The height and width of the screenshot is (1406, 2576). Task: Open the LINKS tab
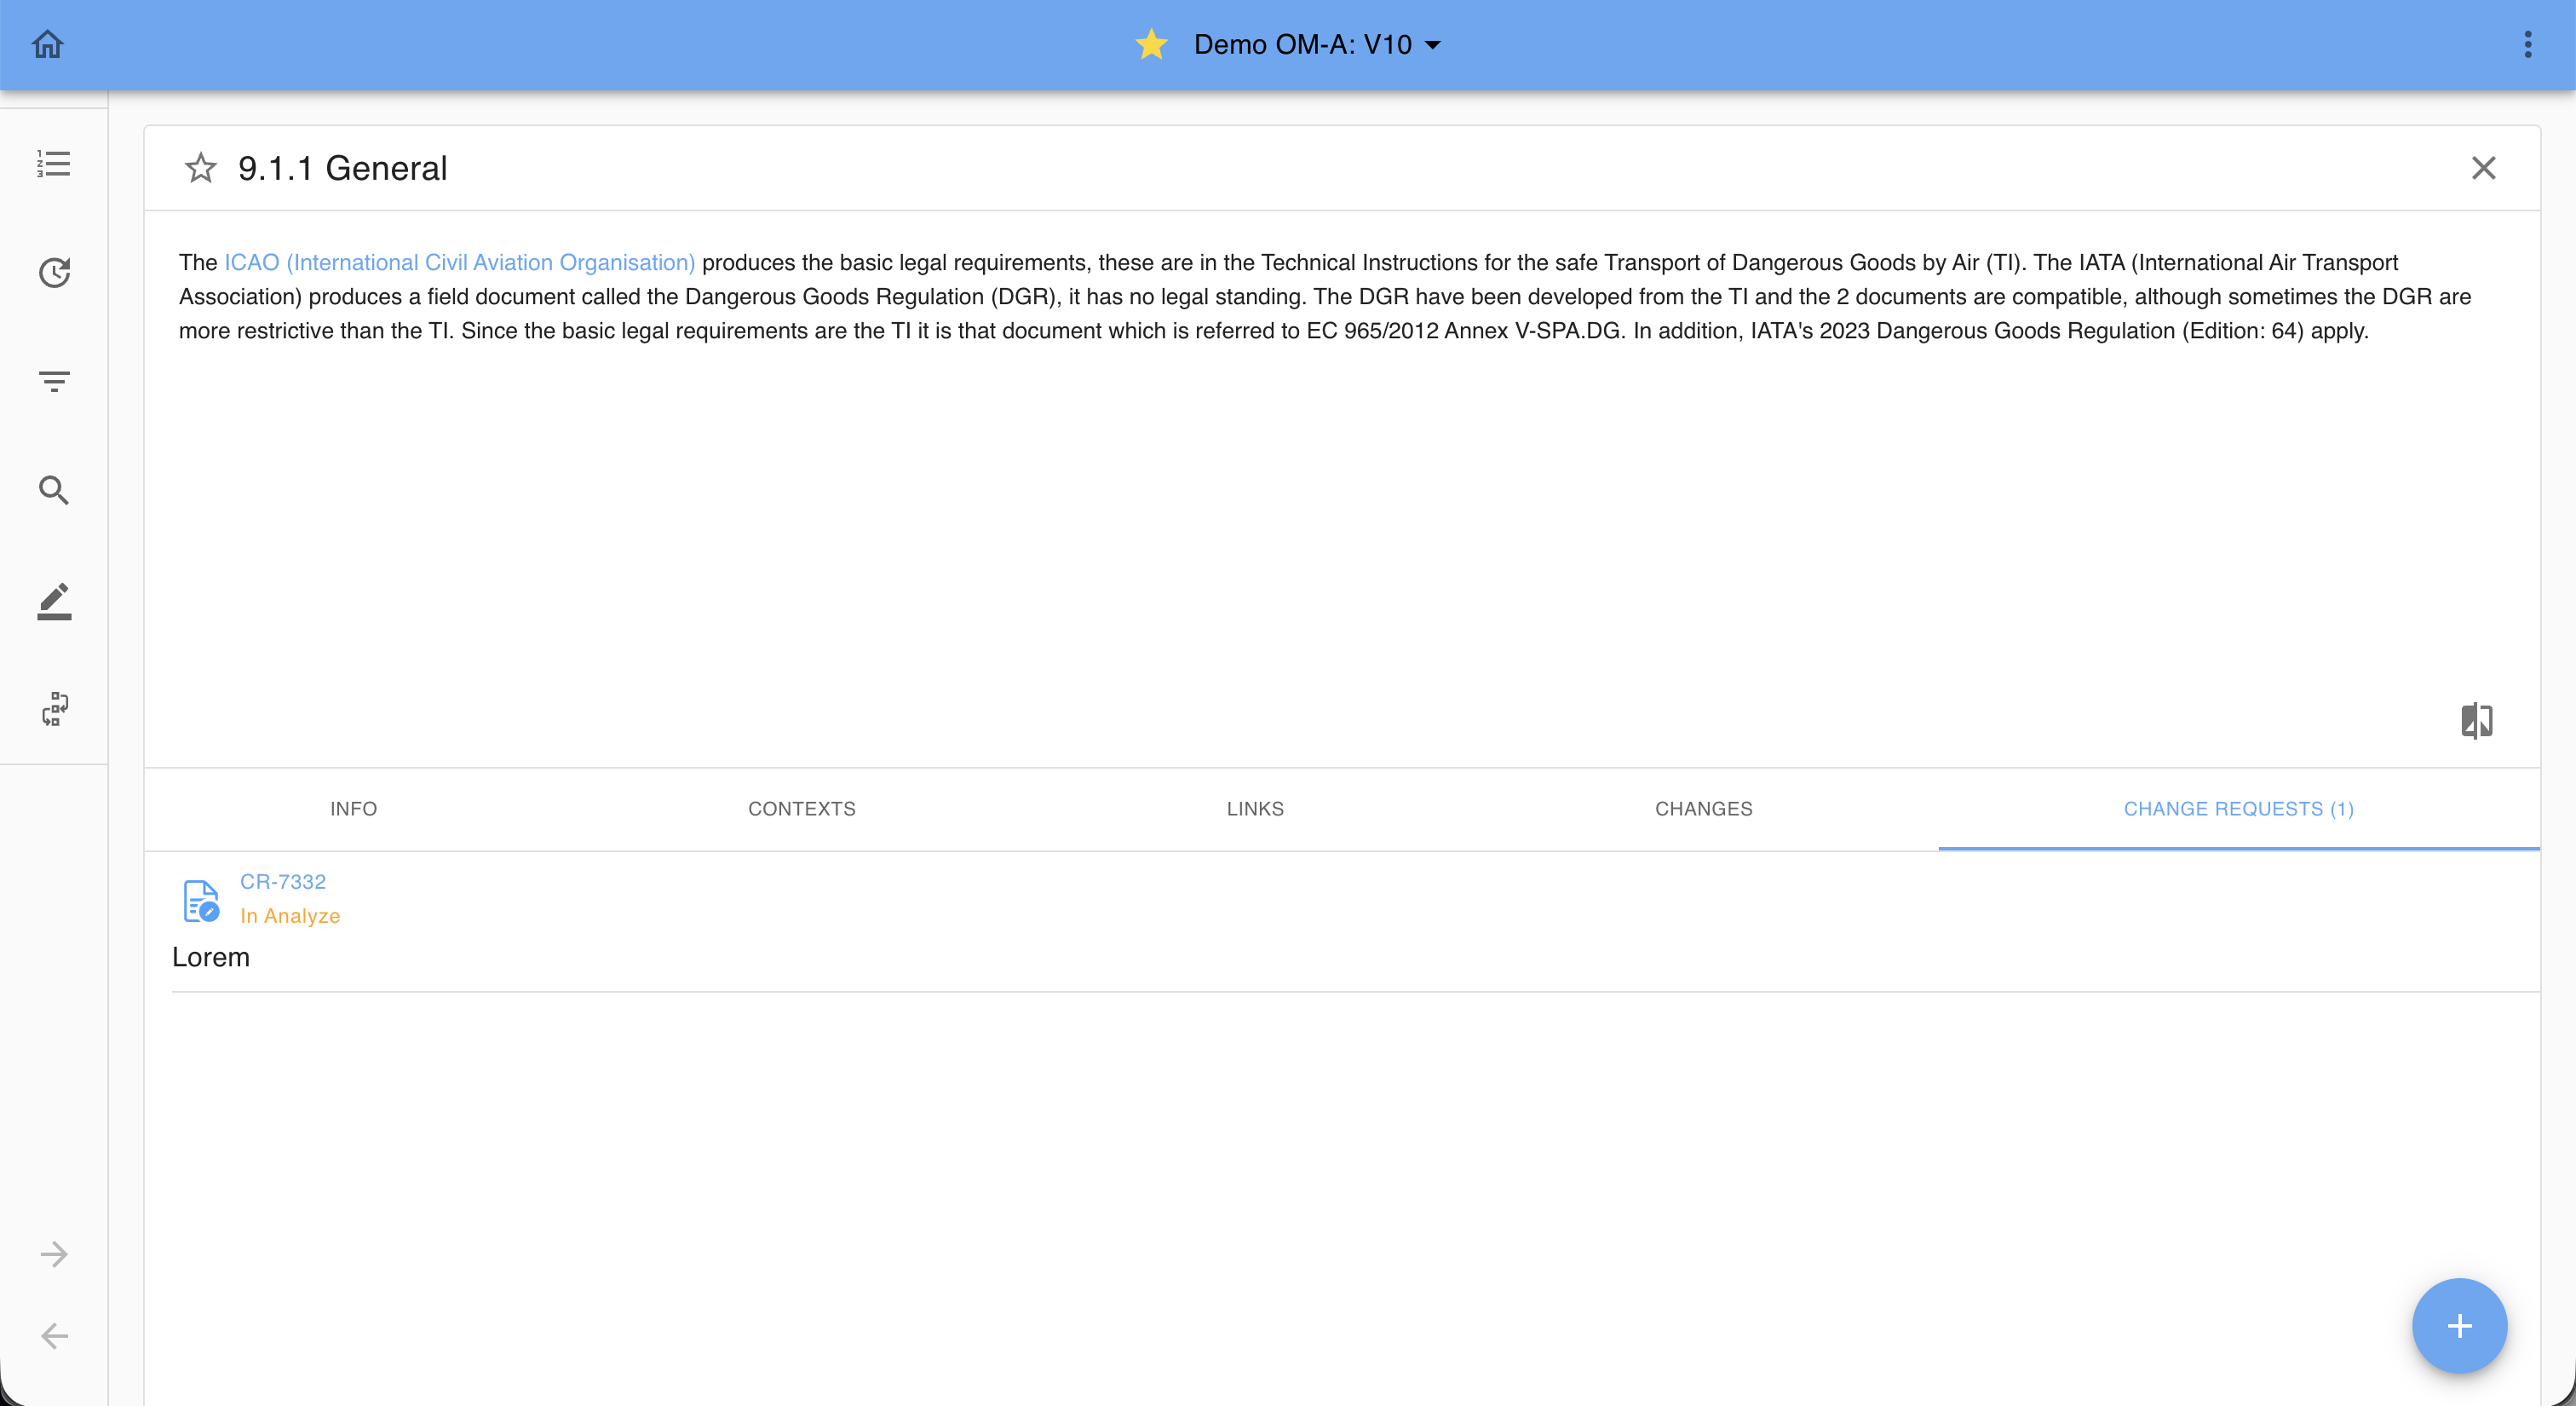1254,809
